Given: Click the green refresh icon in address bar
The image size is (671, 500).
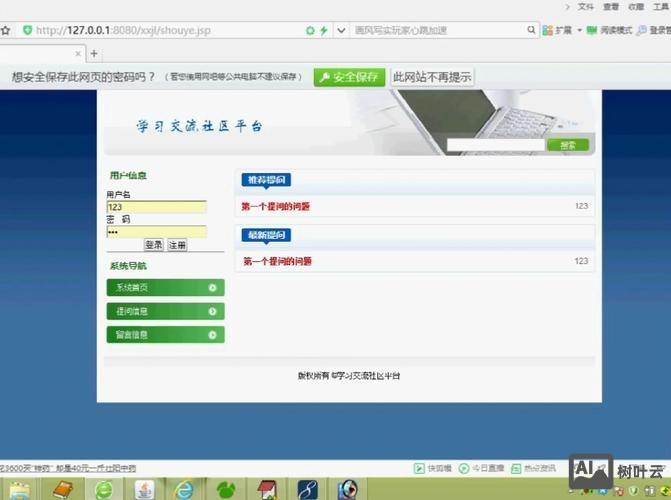Looking at the screenshot, I should [x=310, y=30].
